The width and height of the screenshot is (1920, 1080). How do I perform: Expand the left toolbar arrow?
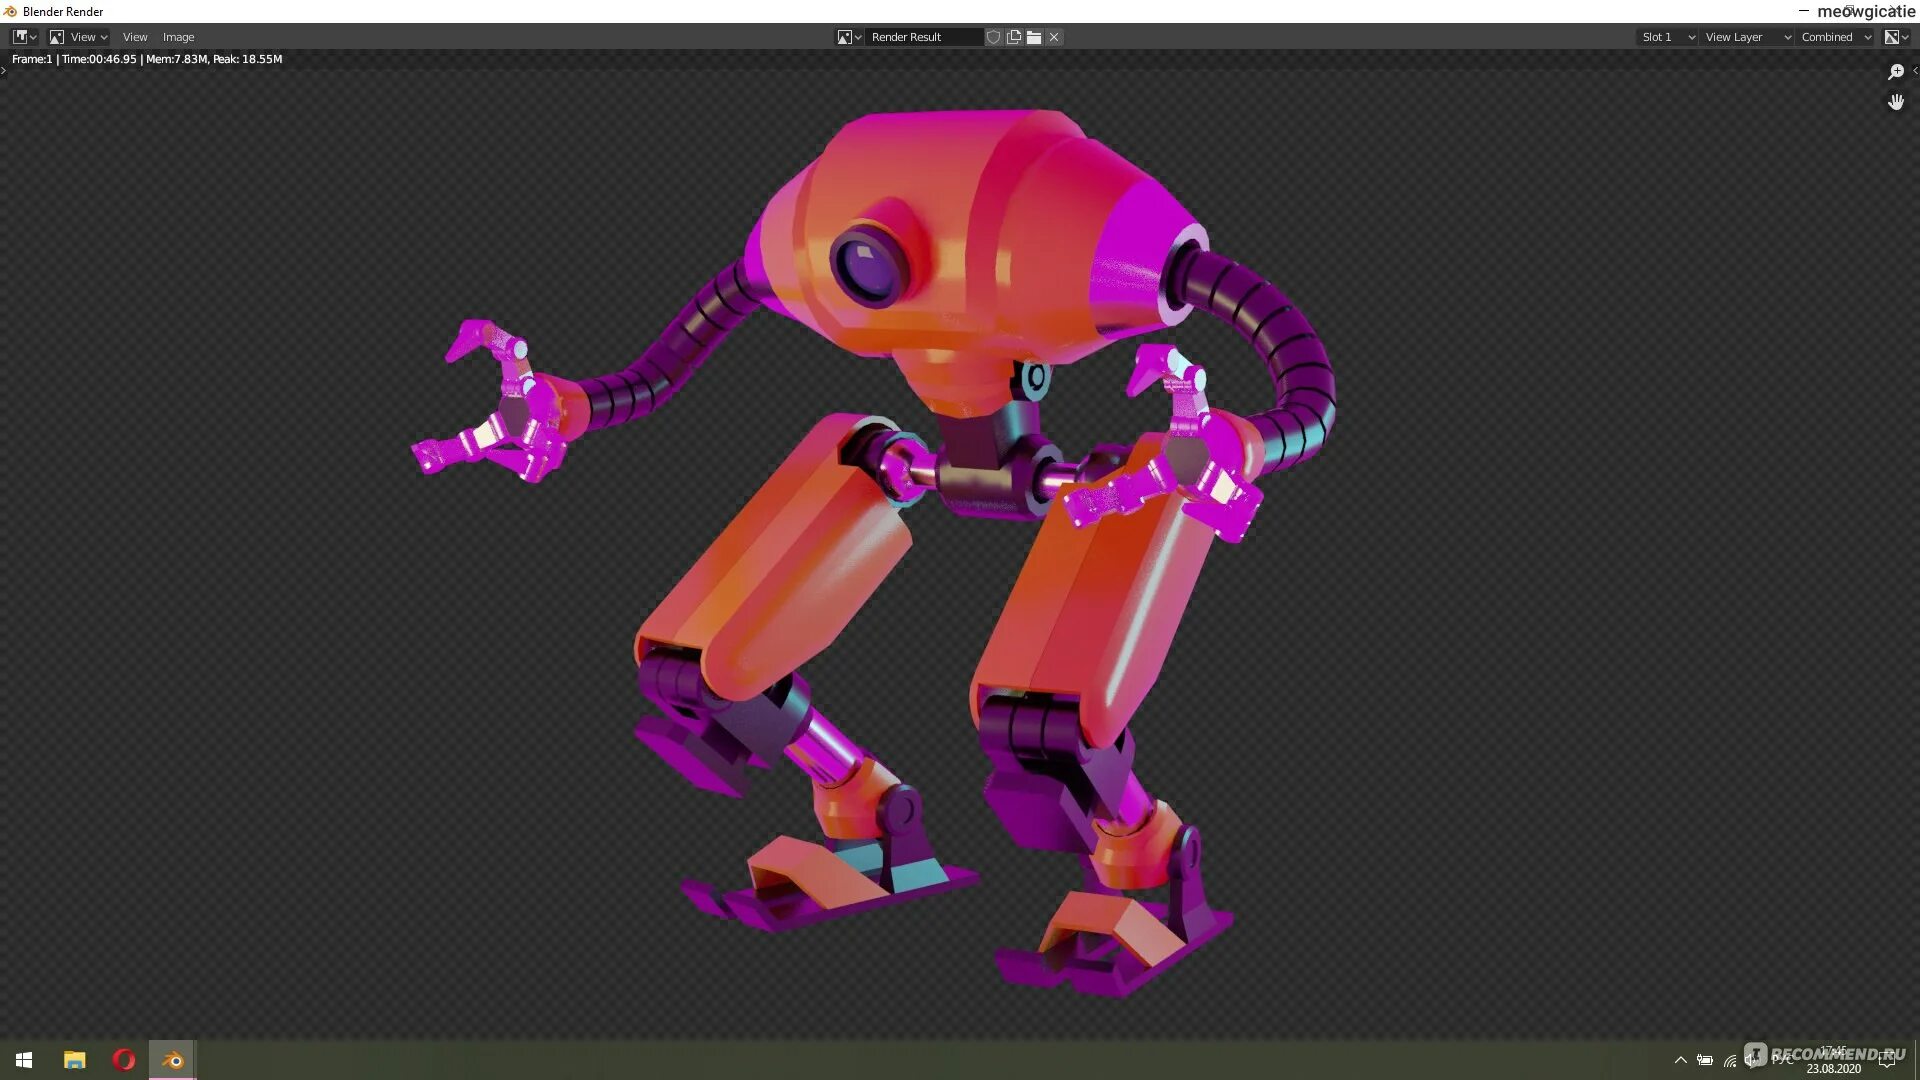click(4, 70)
